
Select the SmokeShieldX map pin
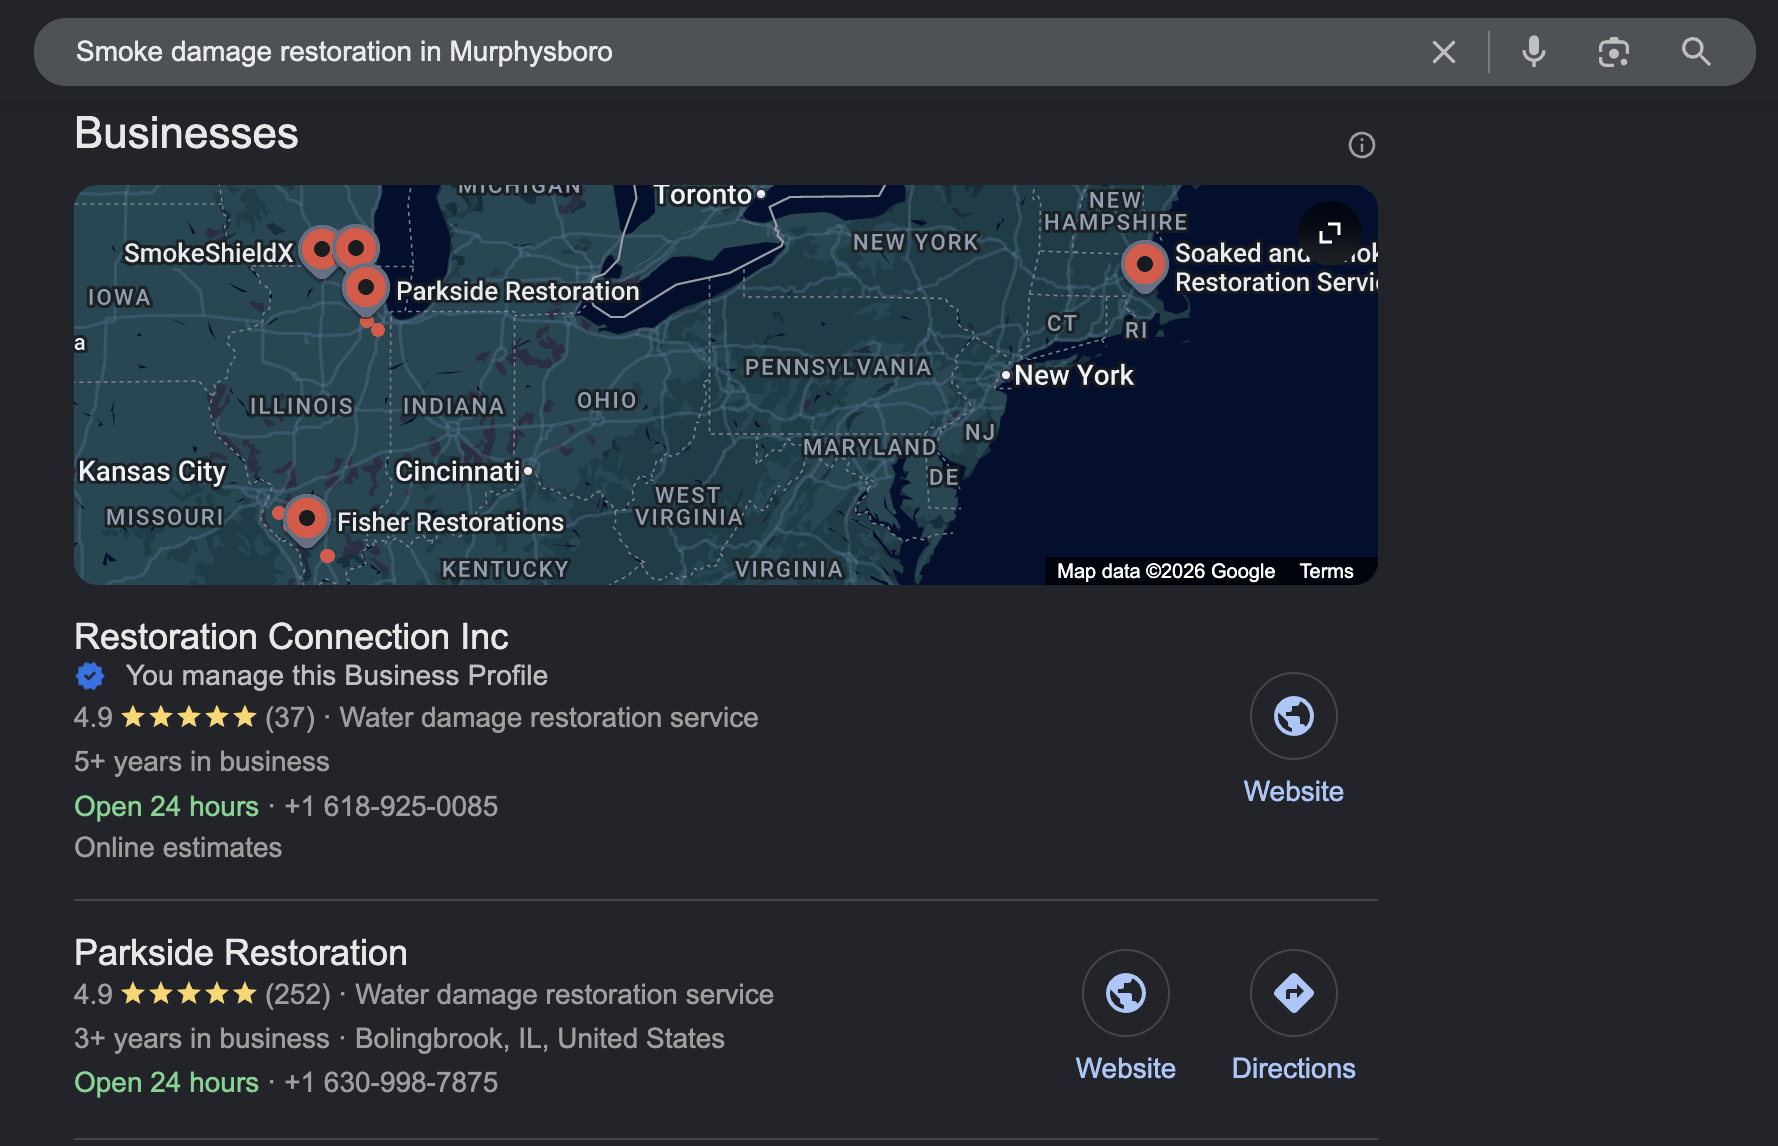(x=321, y=250)
